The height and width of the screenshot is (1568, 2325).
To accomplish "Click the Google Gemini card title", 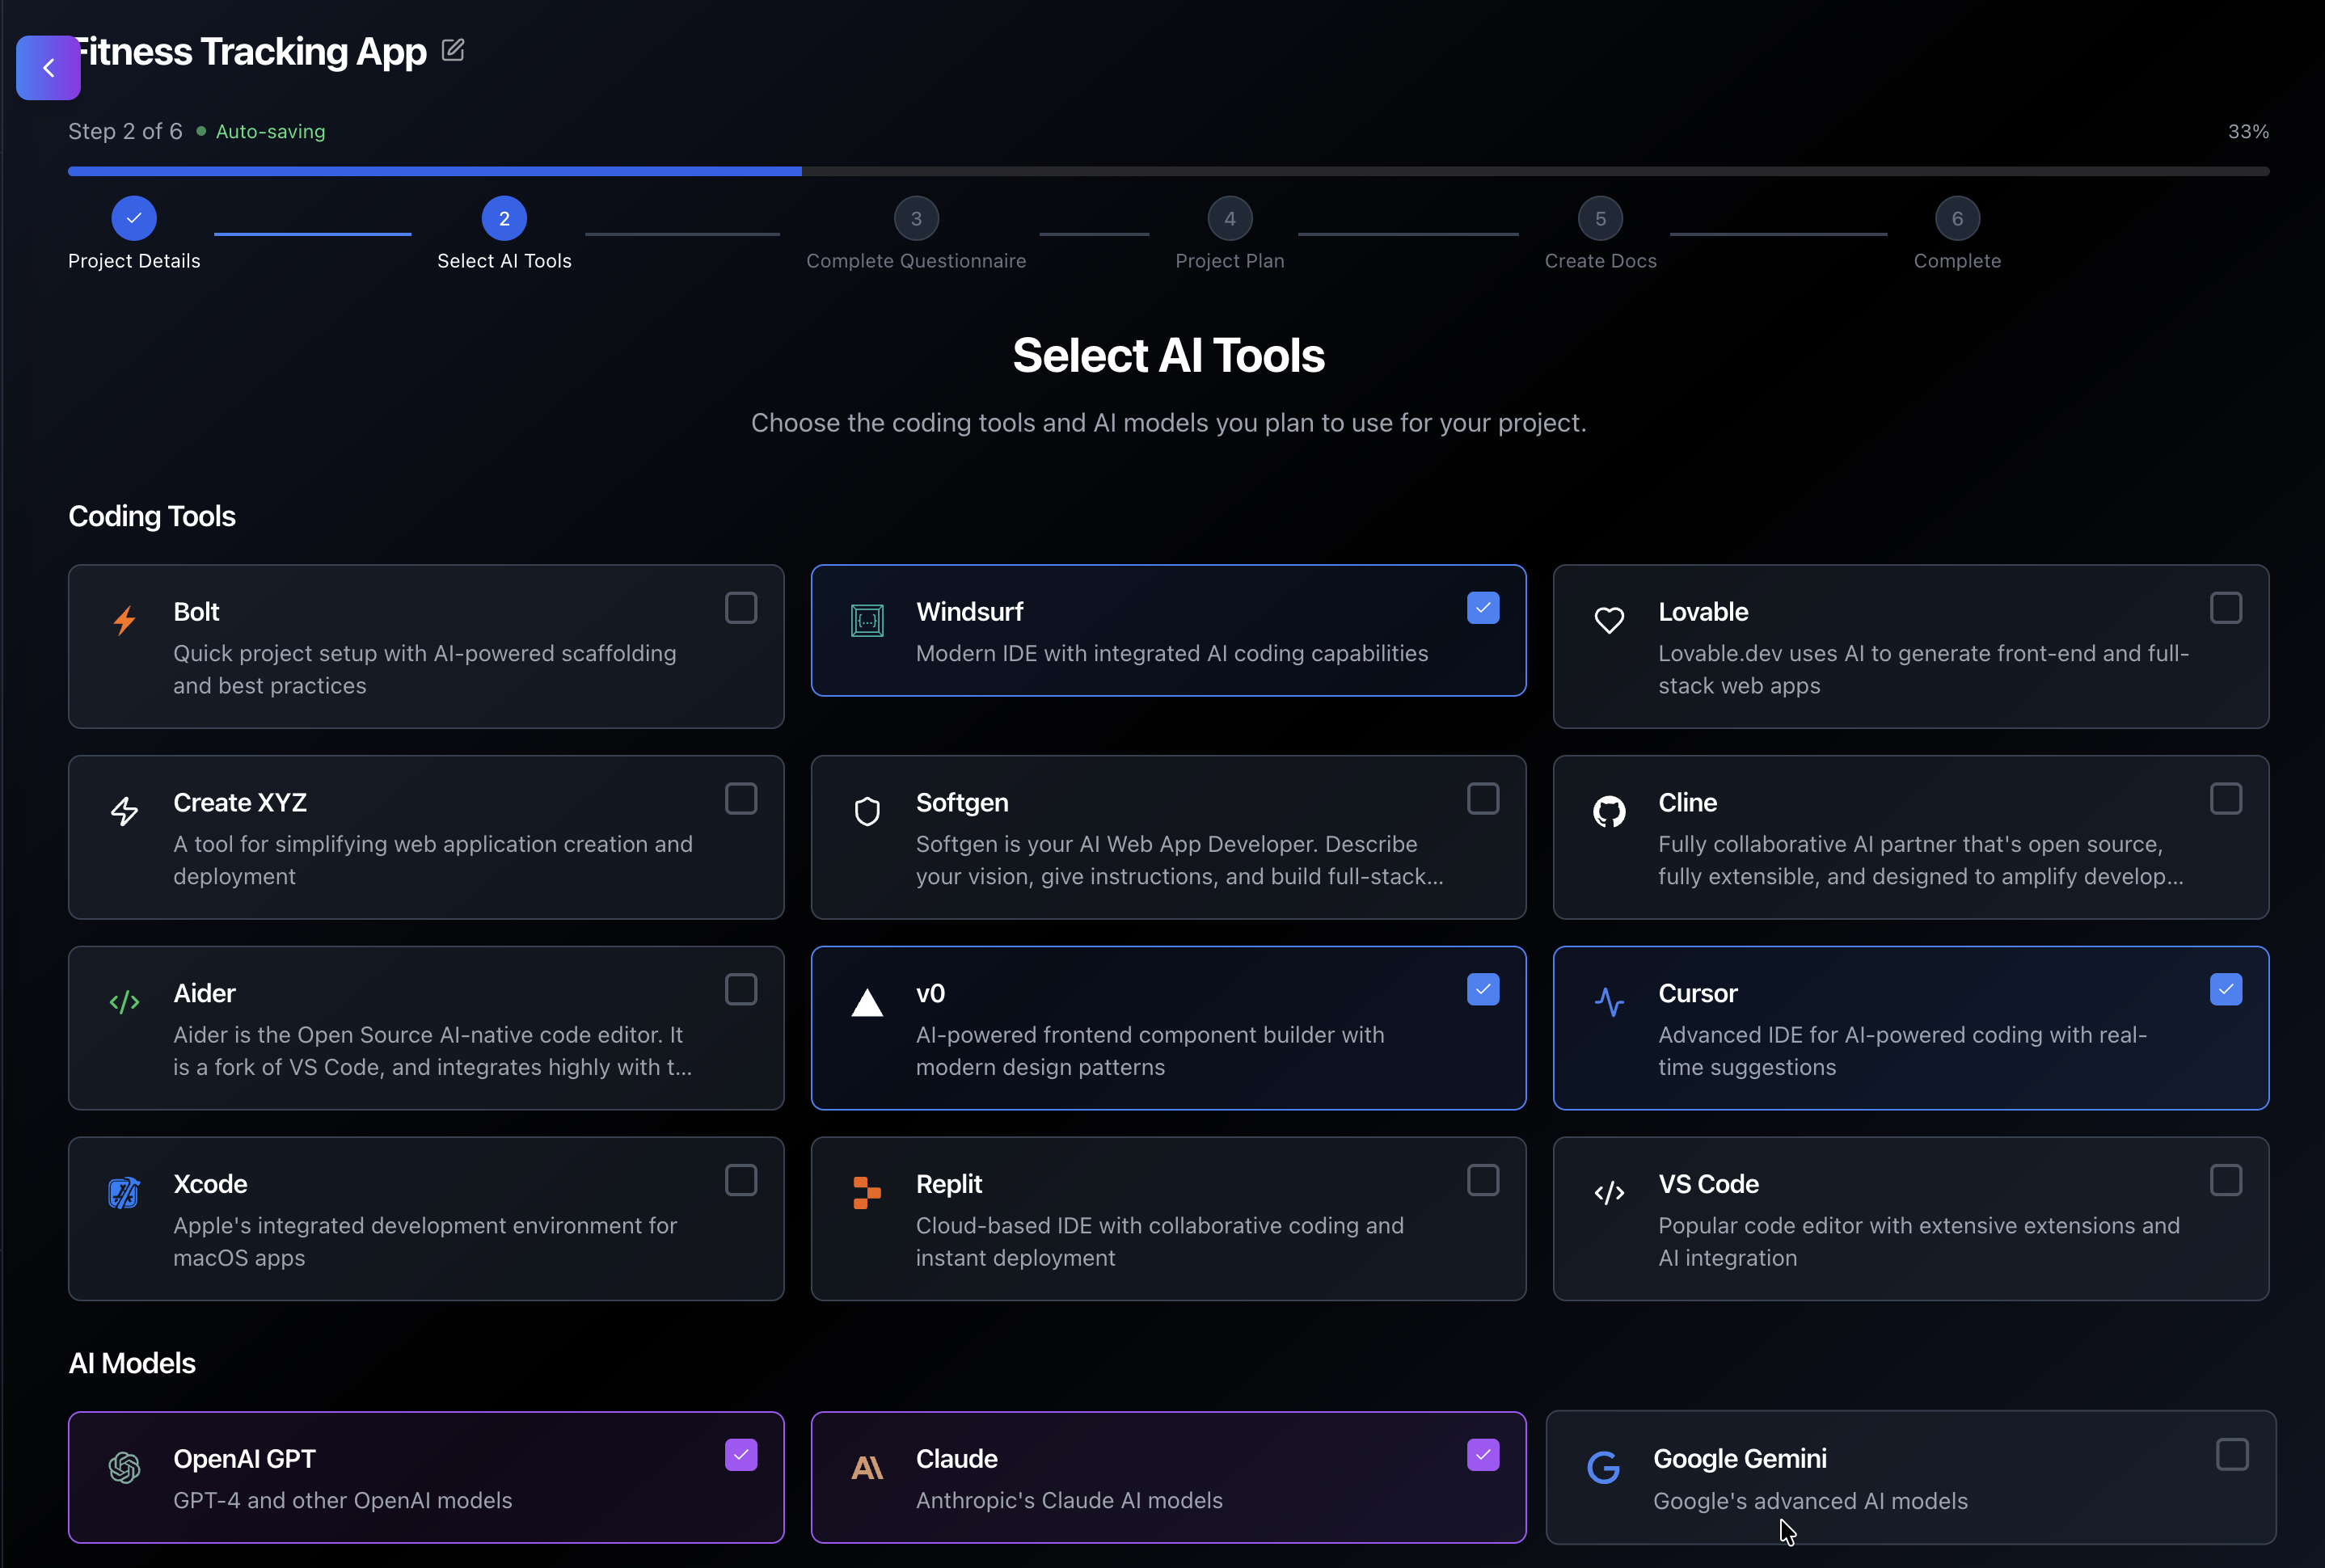I will 1740,1459.
